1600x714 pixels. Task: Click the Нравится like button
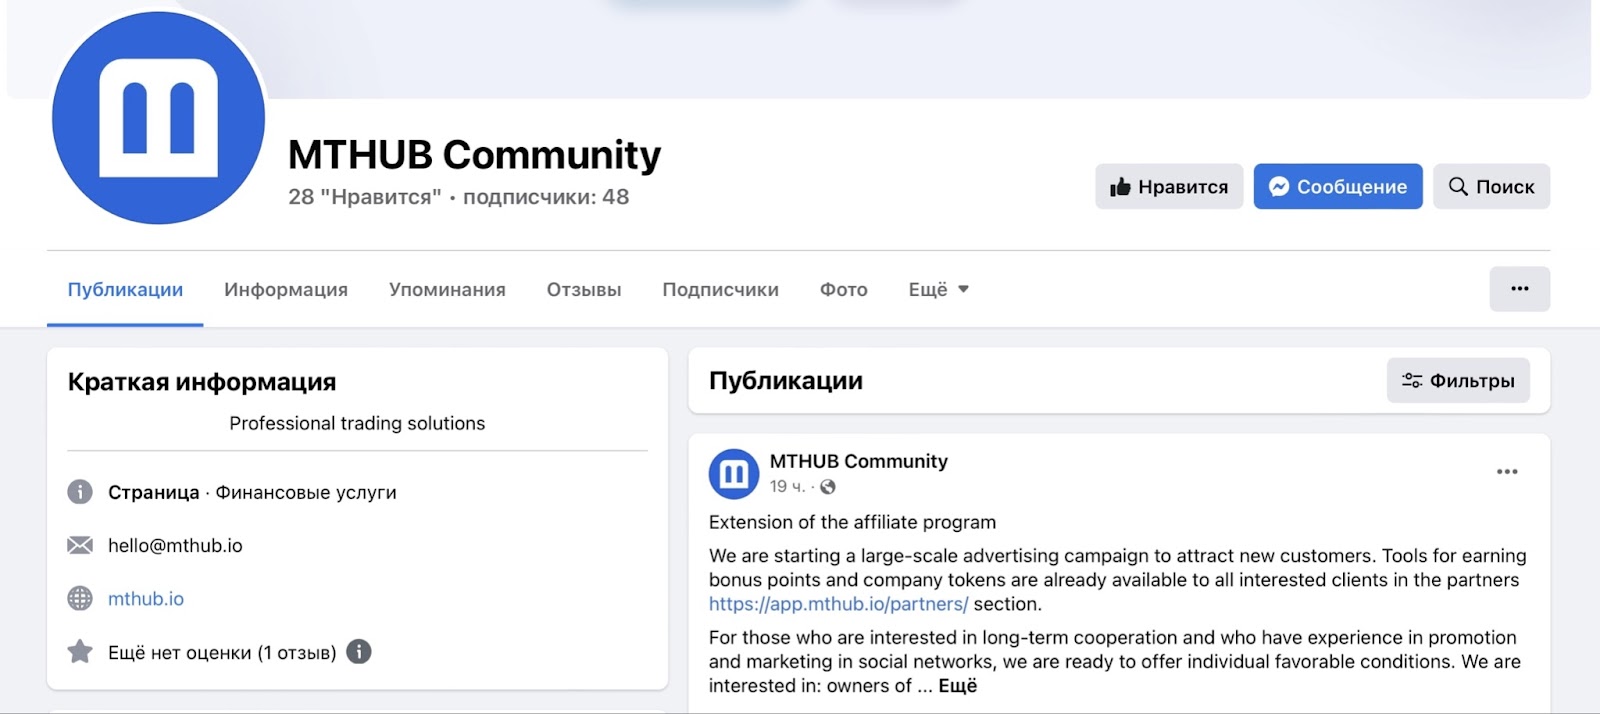point(1169,186)
